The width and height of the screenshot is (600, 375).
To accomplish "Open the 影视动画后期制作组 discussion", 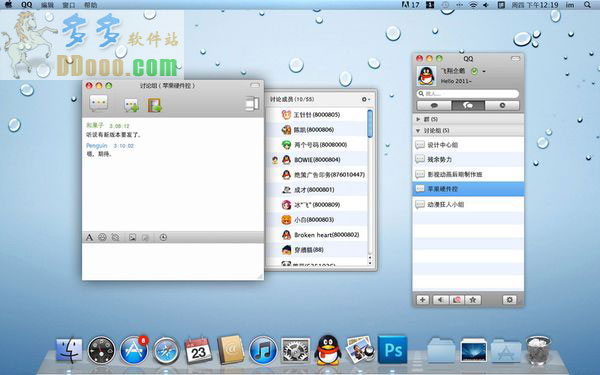I will coord(468,174).
